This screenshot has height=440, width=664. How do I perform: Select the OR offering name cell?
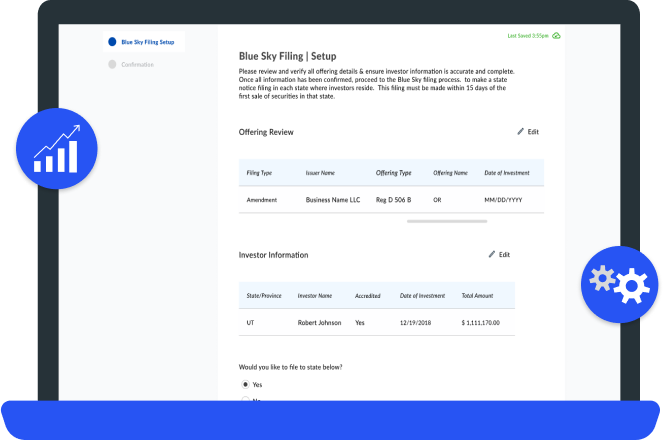click(x=437, y=200)
